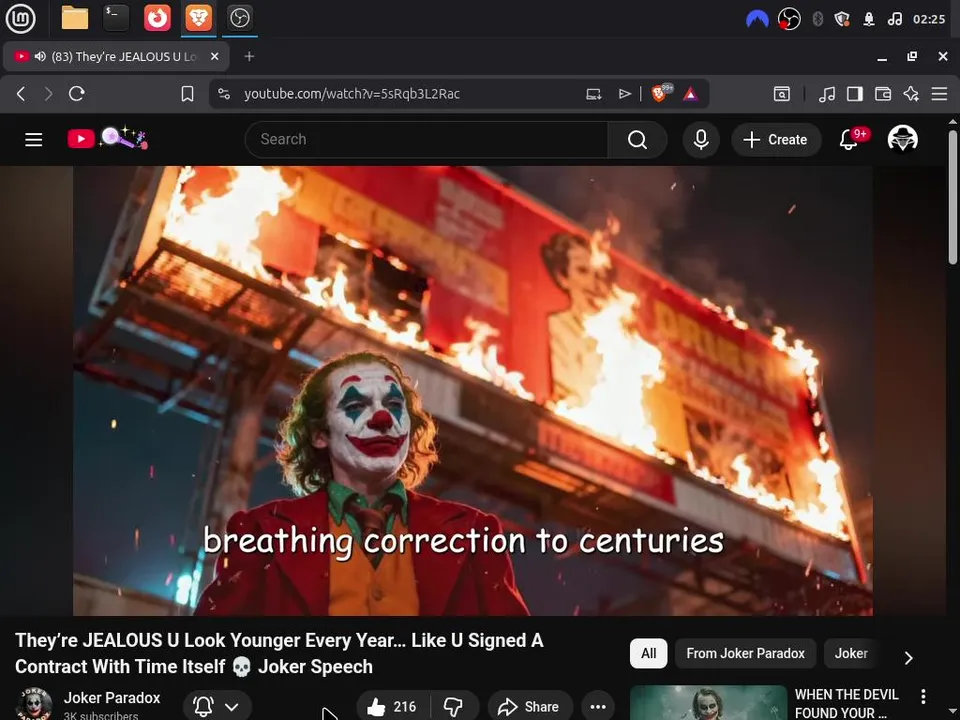Click the share arrow icon in address bar
Viewport: 960px width, 720px height.
pos(624,94)
